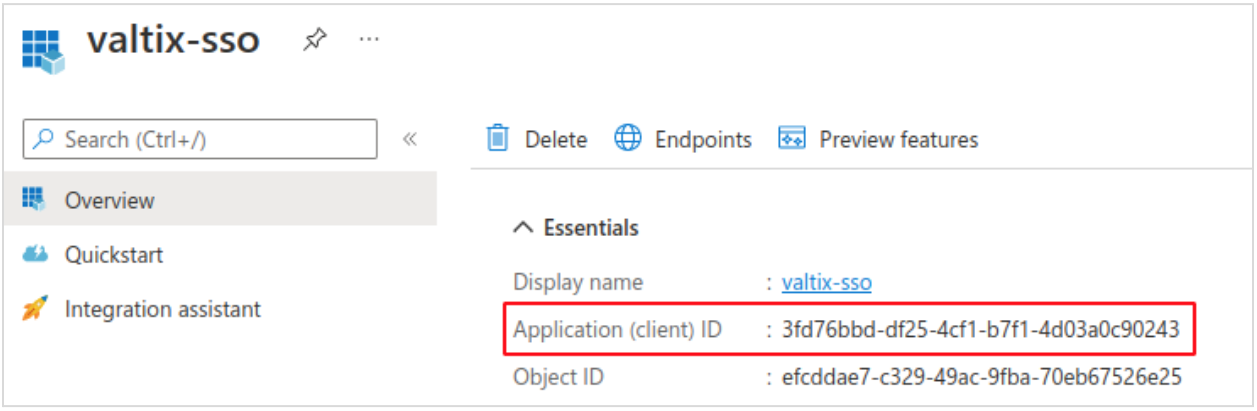The image size is (1257, 411).
Task: Click the Endpoints globe icon
Action: pos(627,139)
